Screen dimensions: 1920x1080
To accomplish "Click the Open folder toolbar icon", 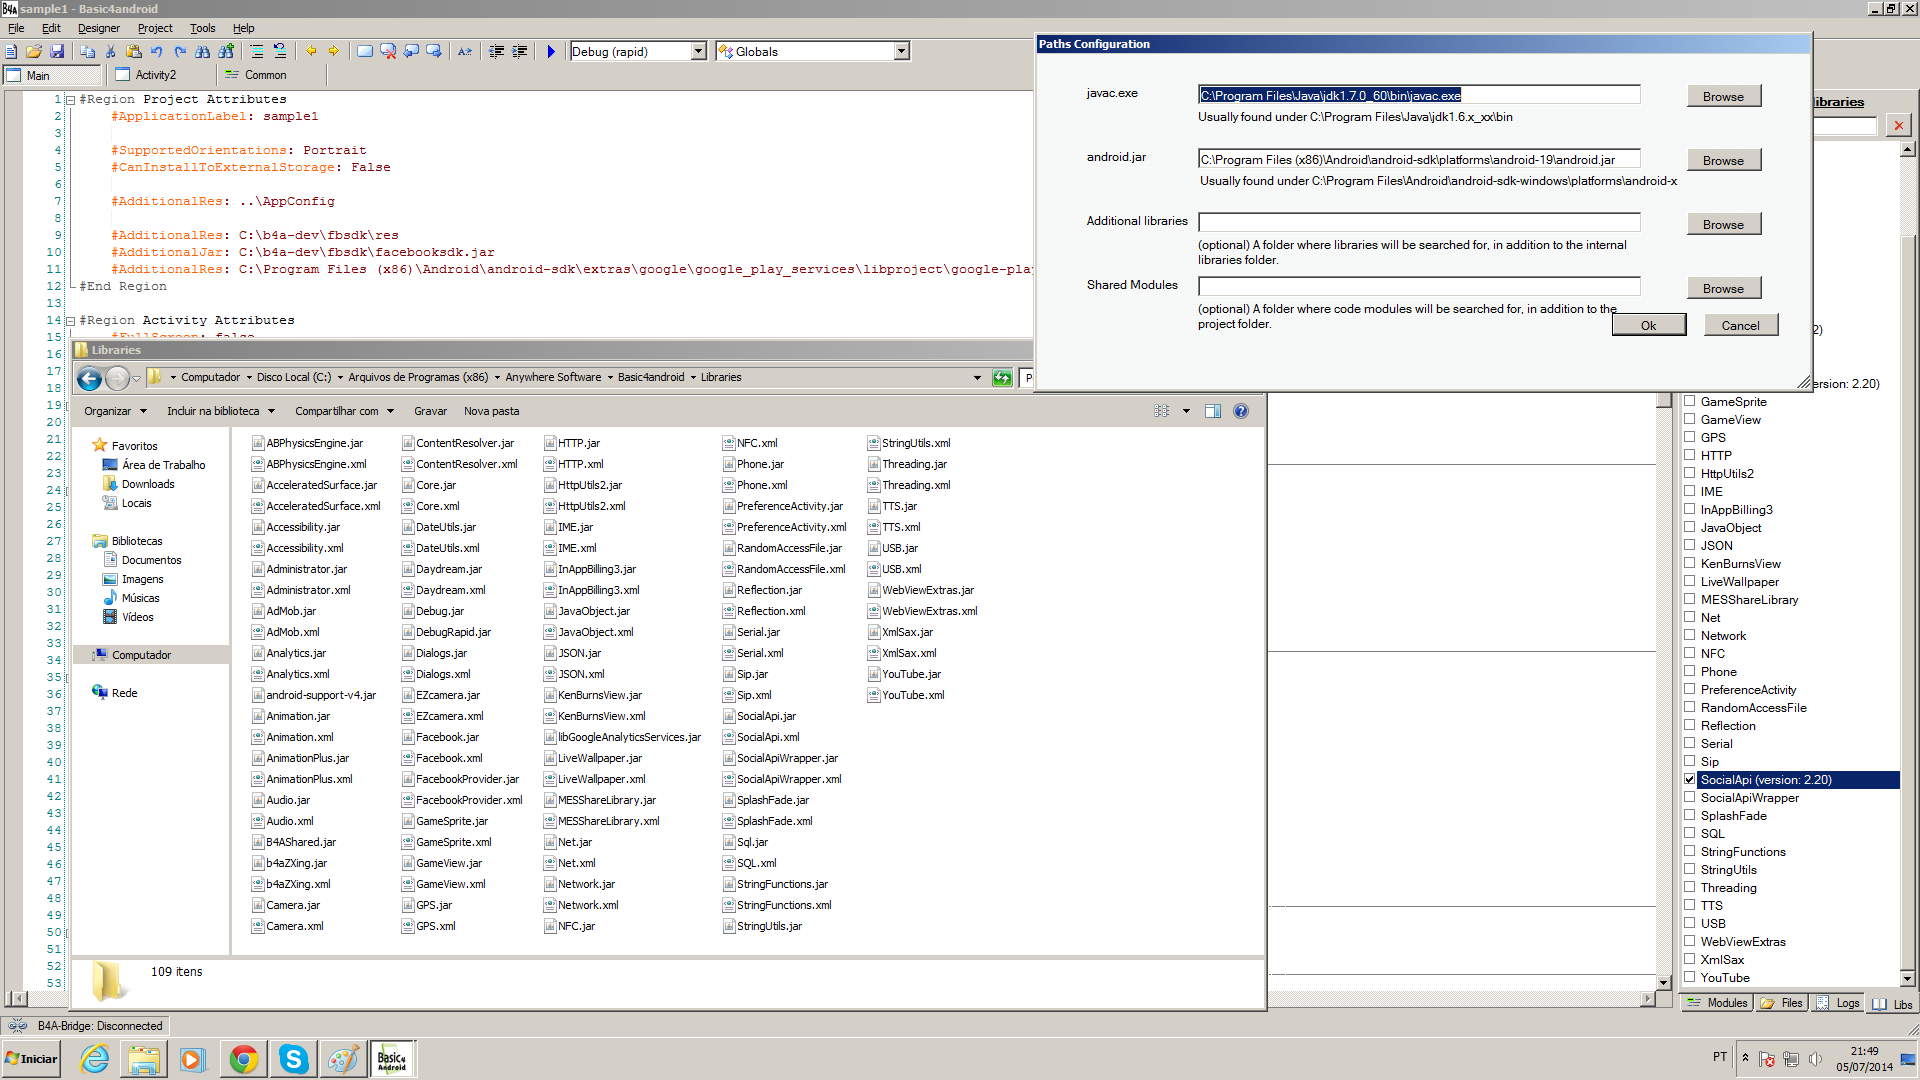I will [34, 51].
